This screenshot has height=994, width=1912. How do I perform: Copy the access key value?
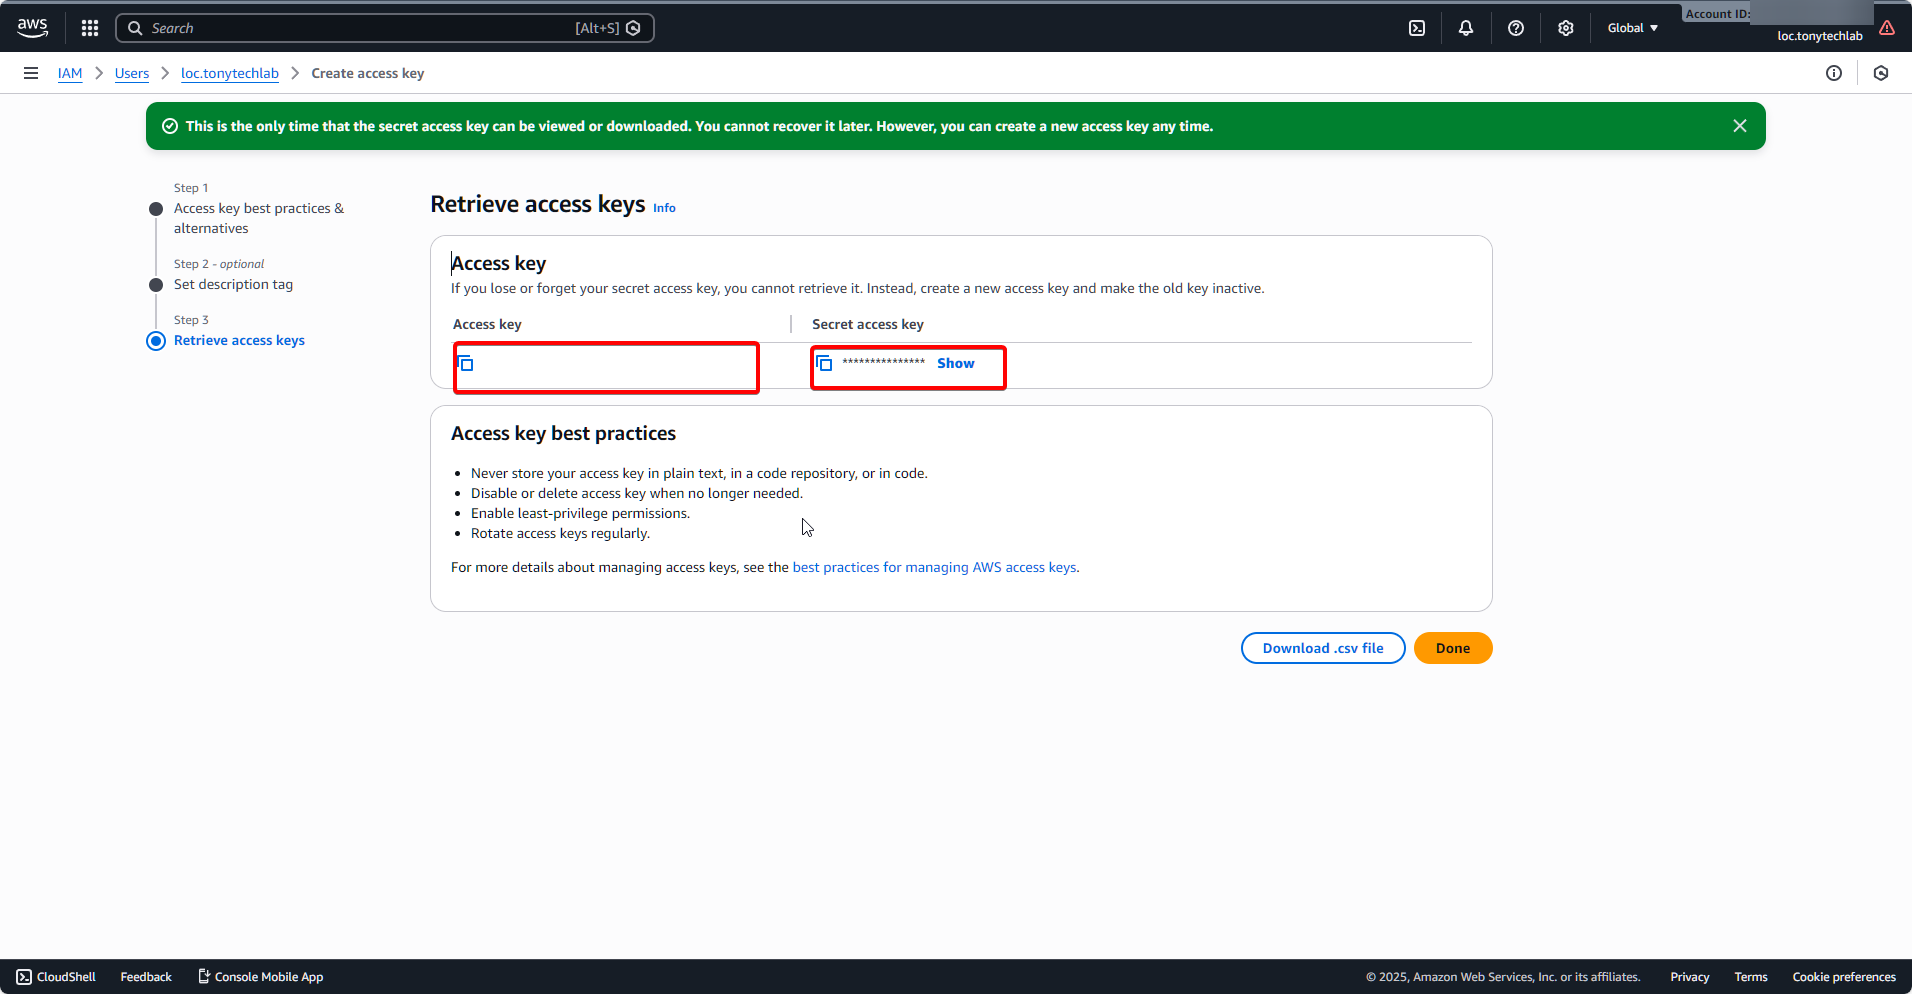(466, 364)
